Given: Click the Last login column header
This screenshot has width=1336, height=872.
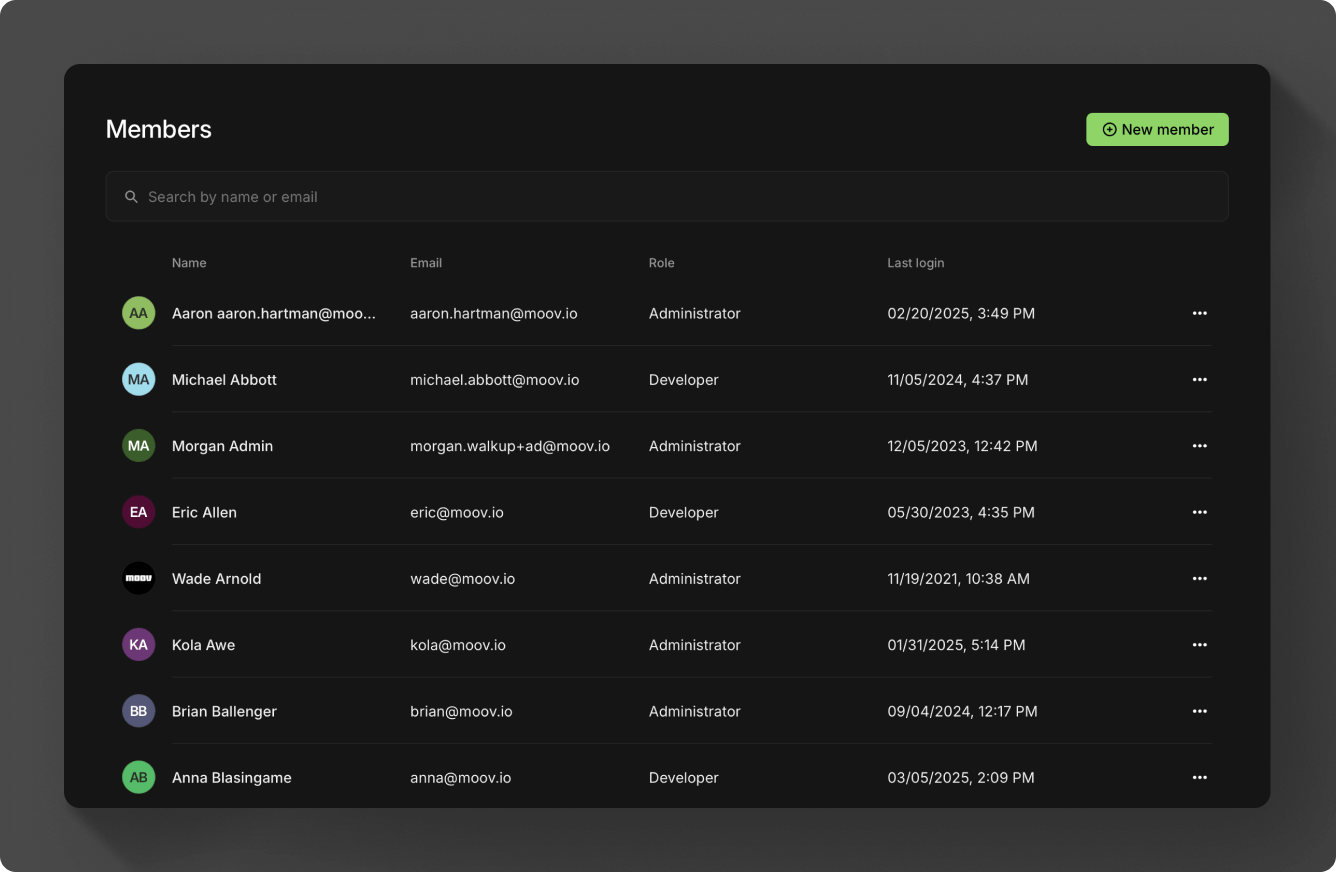Looking at the screenshot, I should [x=916, y=263].
